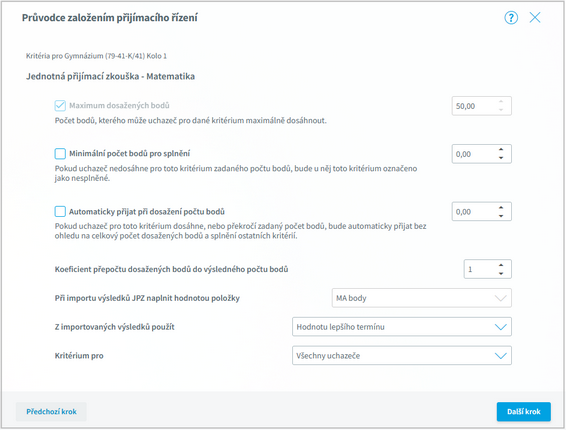Click the maximum points 50,00 field
This screenshot has height=430, width=566.
(481, 106)
